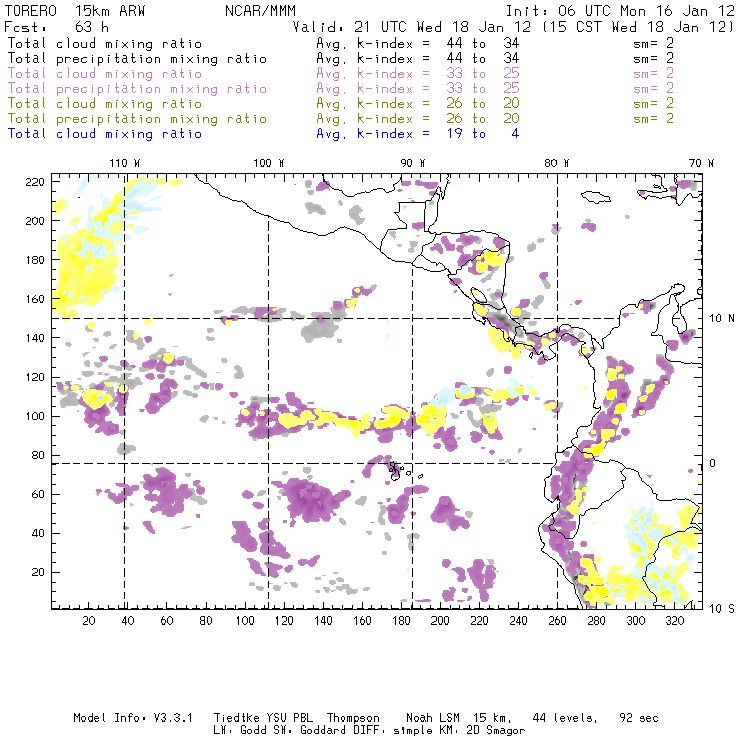The height and width of the screenshot is (740, 740).
Task: Click the "Model Info: V3.3.1" footer text
Action: pyautogui.click(x=133, y=718)
